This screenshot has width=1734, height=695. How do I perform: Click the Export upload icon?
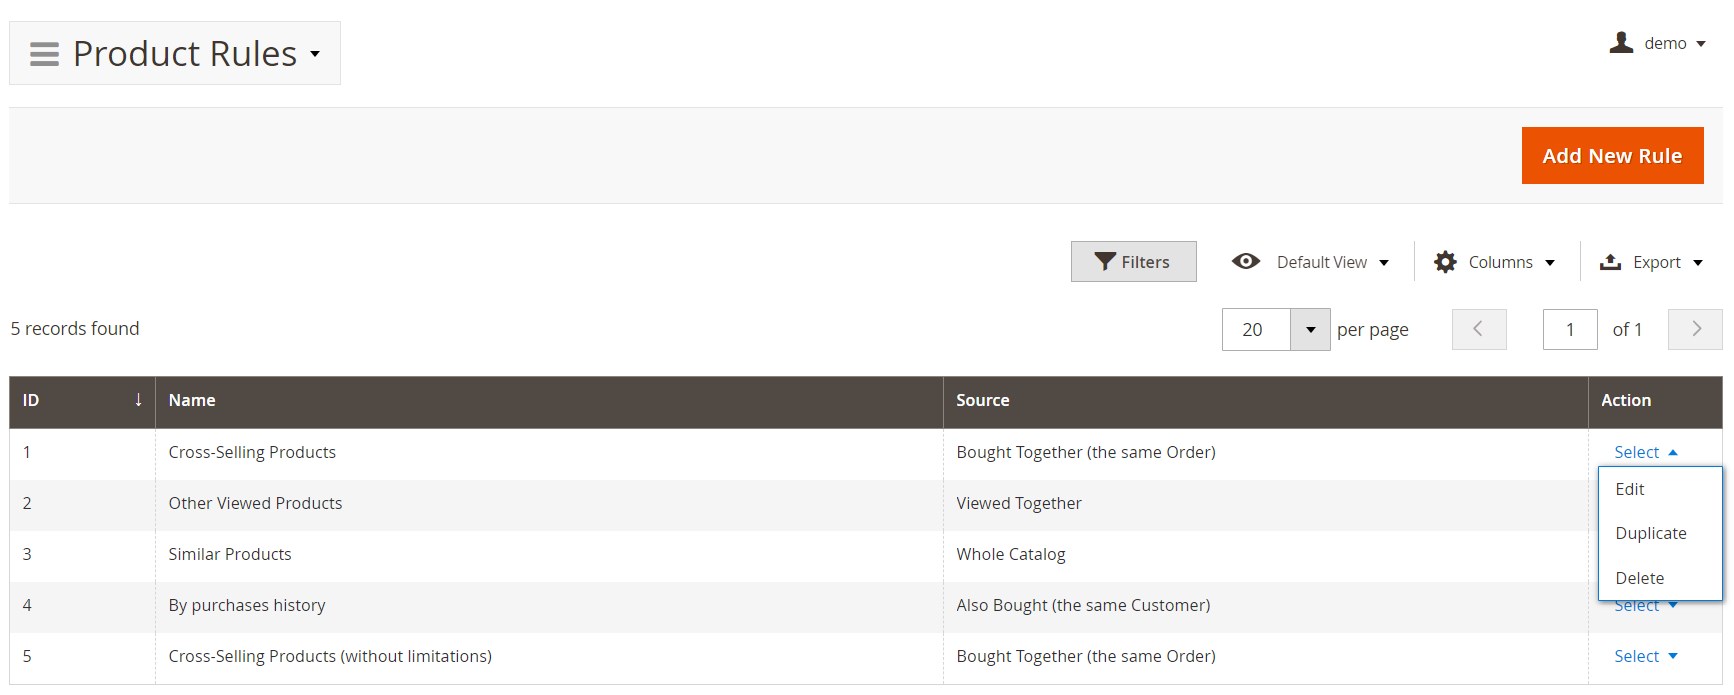pos(1610,262)
